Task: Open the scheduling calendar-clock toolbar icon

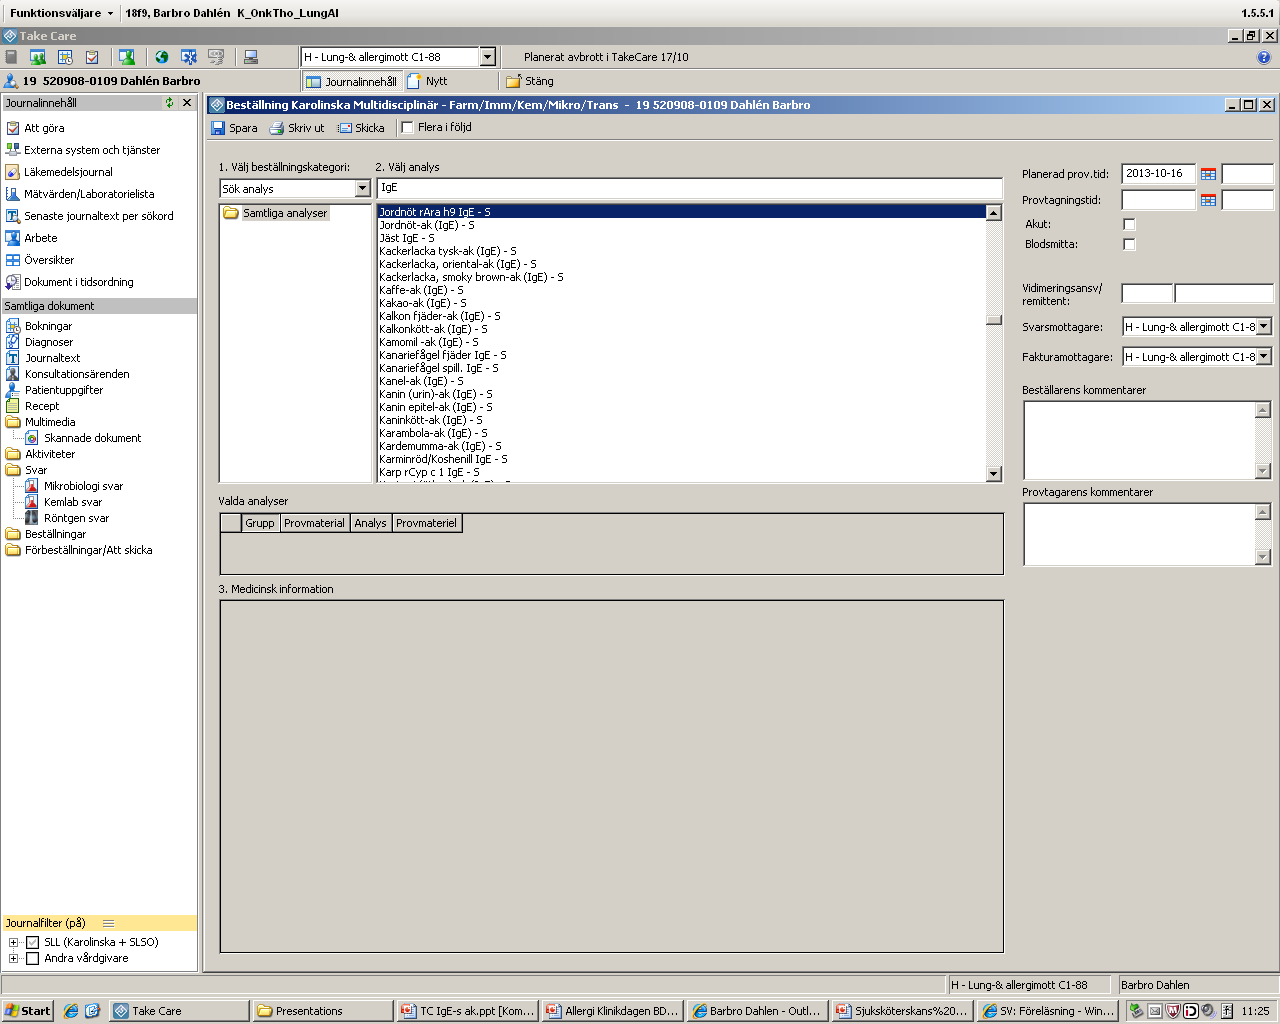Action: pyautogui.click(x=65, y=57)
